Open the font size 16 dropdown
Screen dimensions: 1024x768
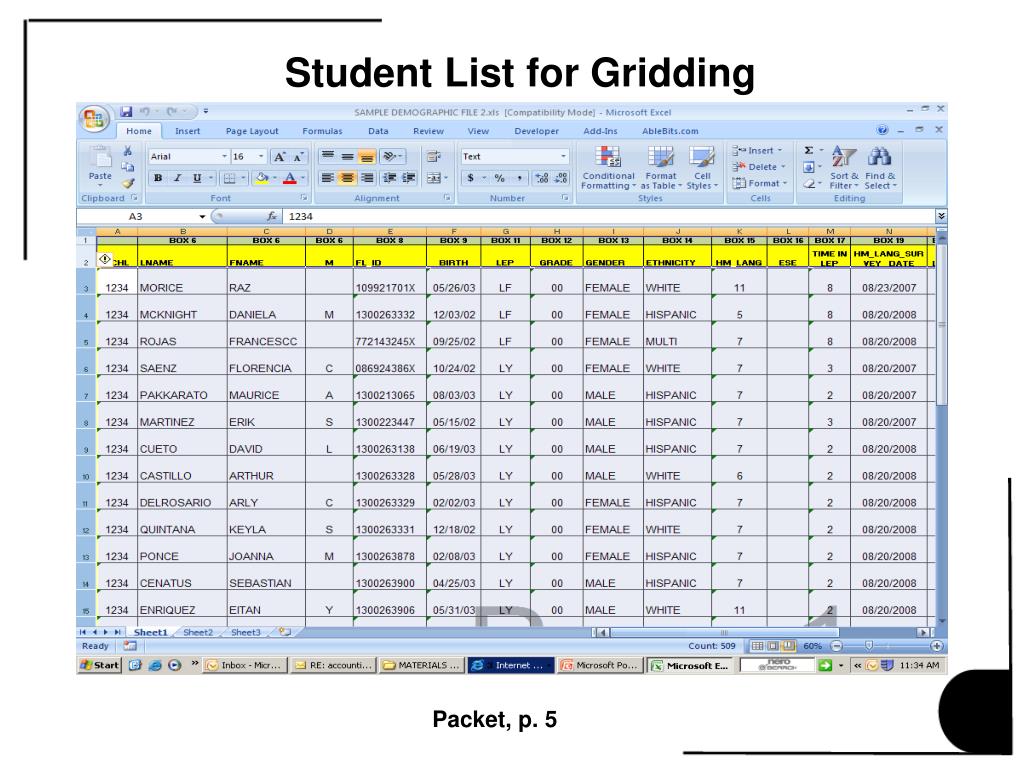tap(261, 157)
